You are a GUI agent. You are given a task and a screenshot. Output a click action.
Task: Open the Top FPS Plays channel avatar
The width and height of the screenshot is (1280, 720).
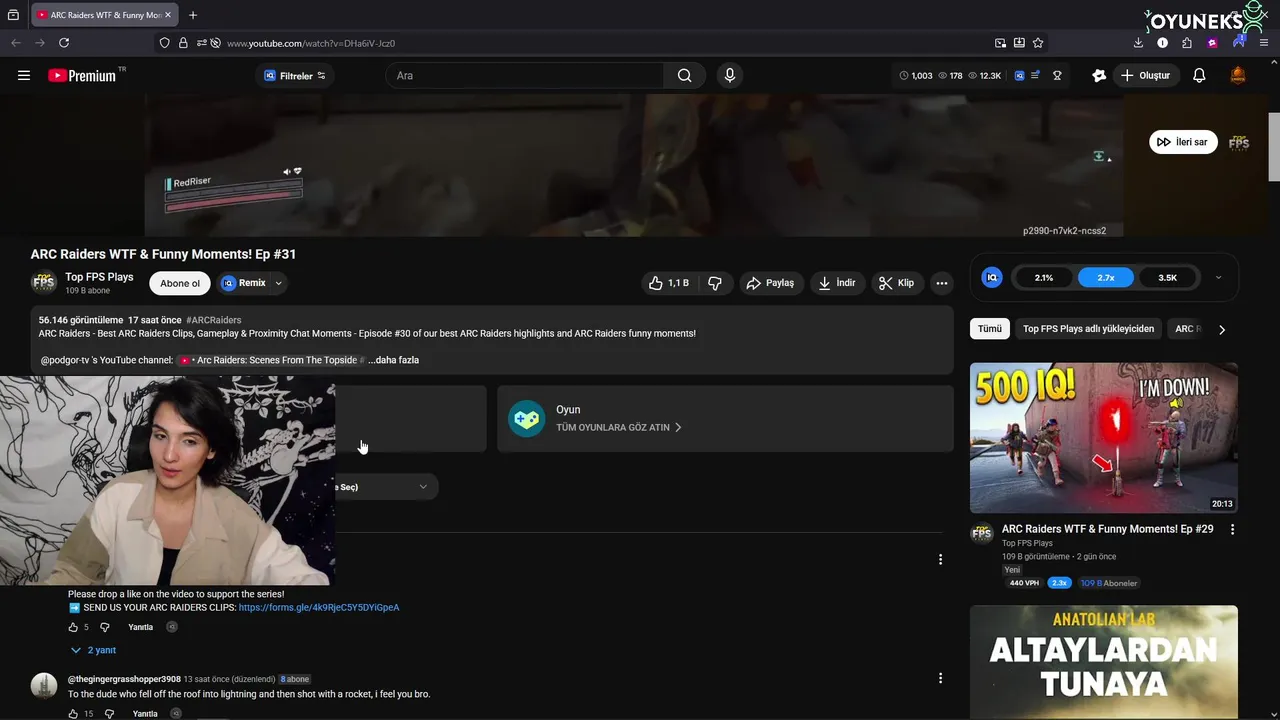[x=44, y=283]
